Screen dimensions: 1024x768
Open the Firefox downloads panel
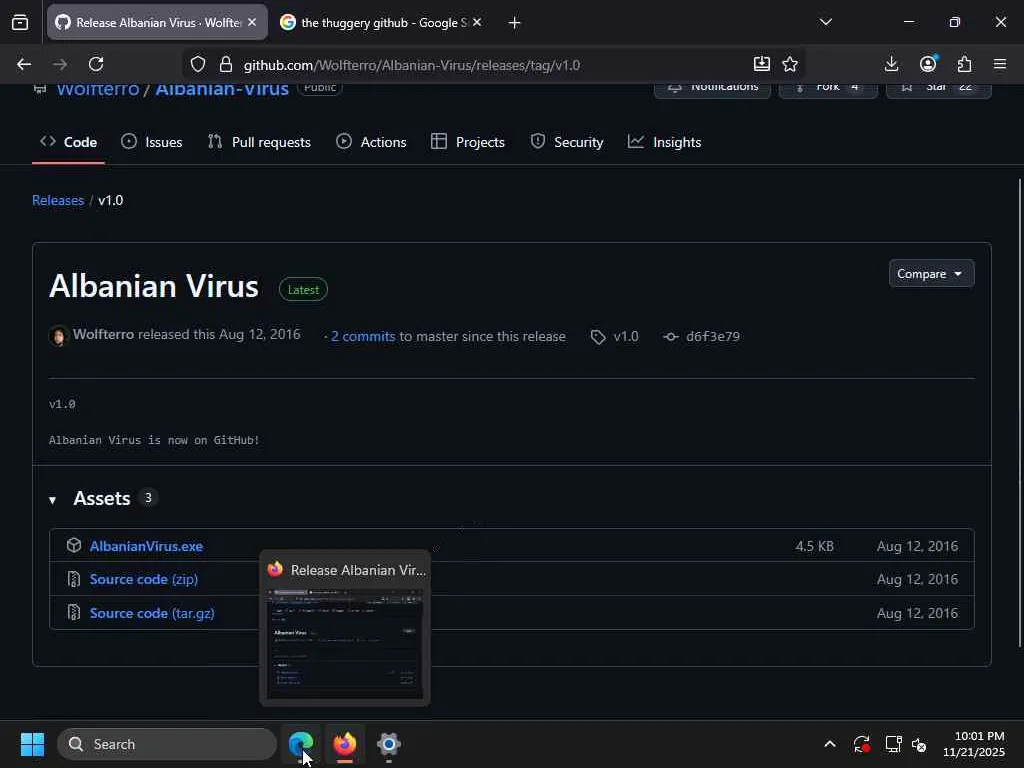click(891, 64)
